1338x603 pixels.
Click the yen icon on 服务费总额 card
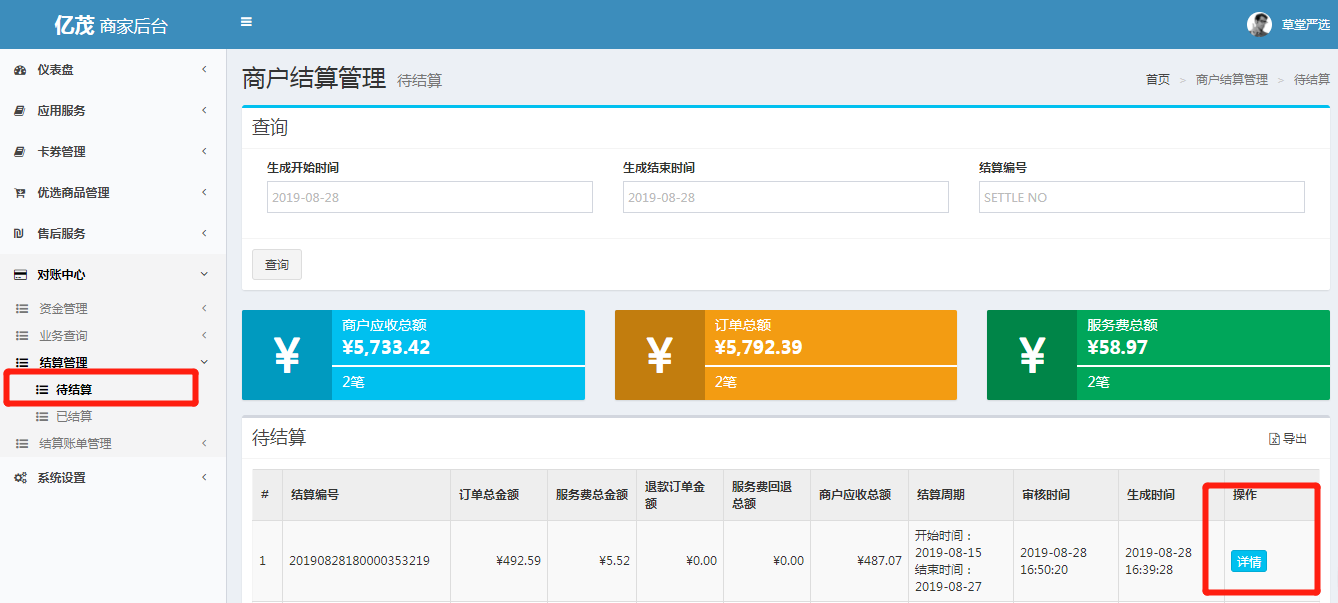point(1032,355)
